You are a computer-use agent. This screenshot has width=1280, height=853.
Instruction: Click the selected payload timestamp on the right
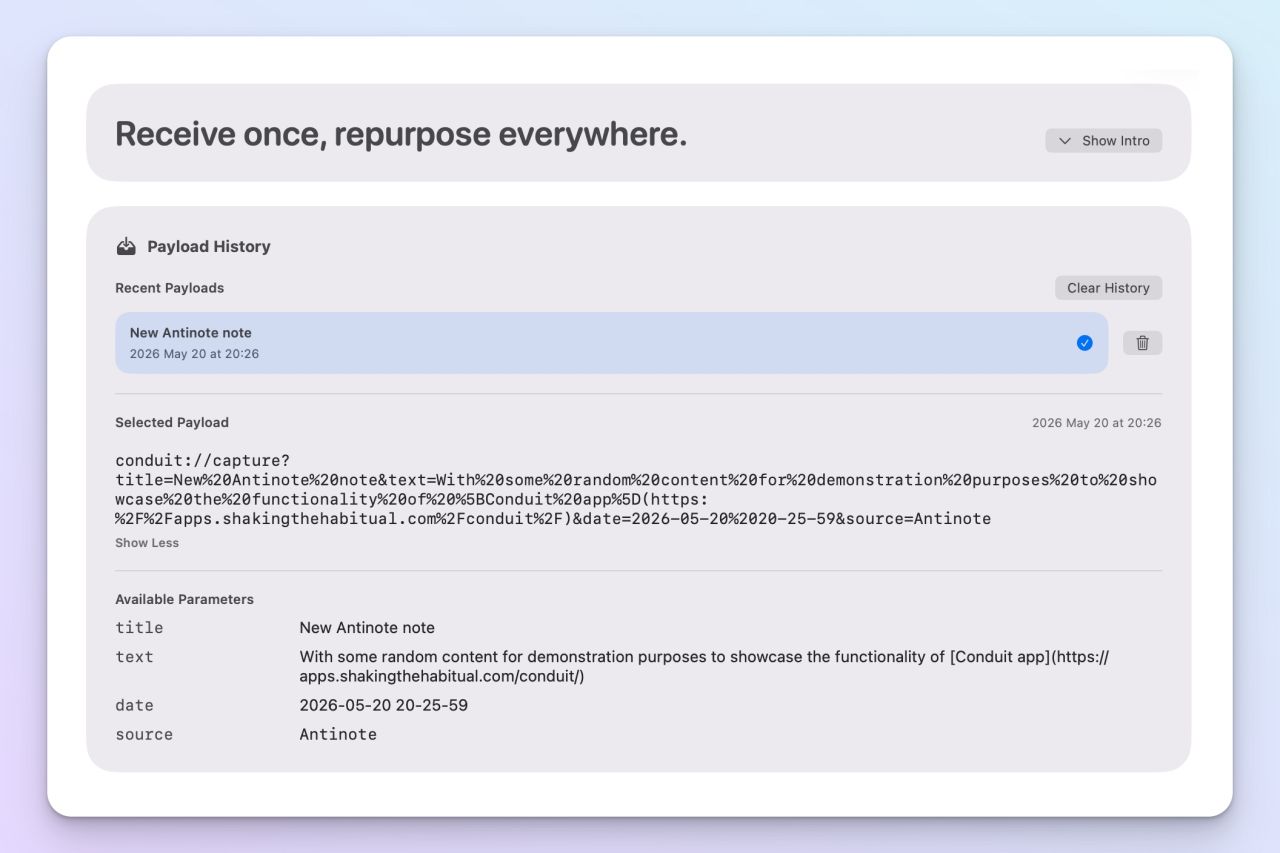1097,423
